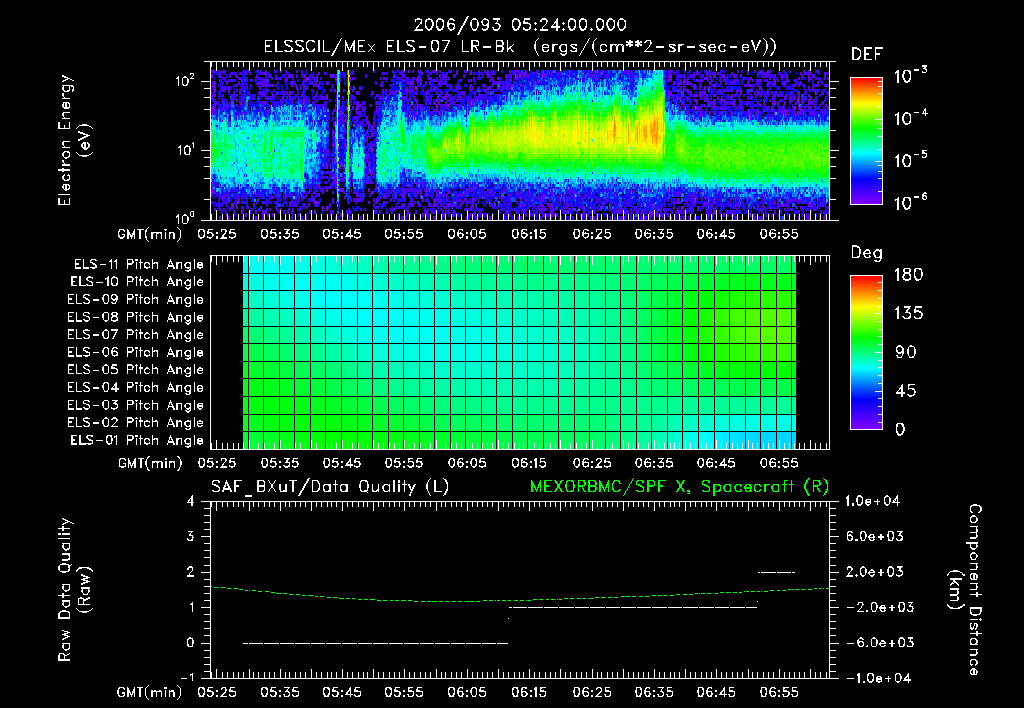Click the 'ELS-04 Pitch Angle' row label
The height and width of the screenshot is (708, 1024).
pos(136,388)
